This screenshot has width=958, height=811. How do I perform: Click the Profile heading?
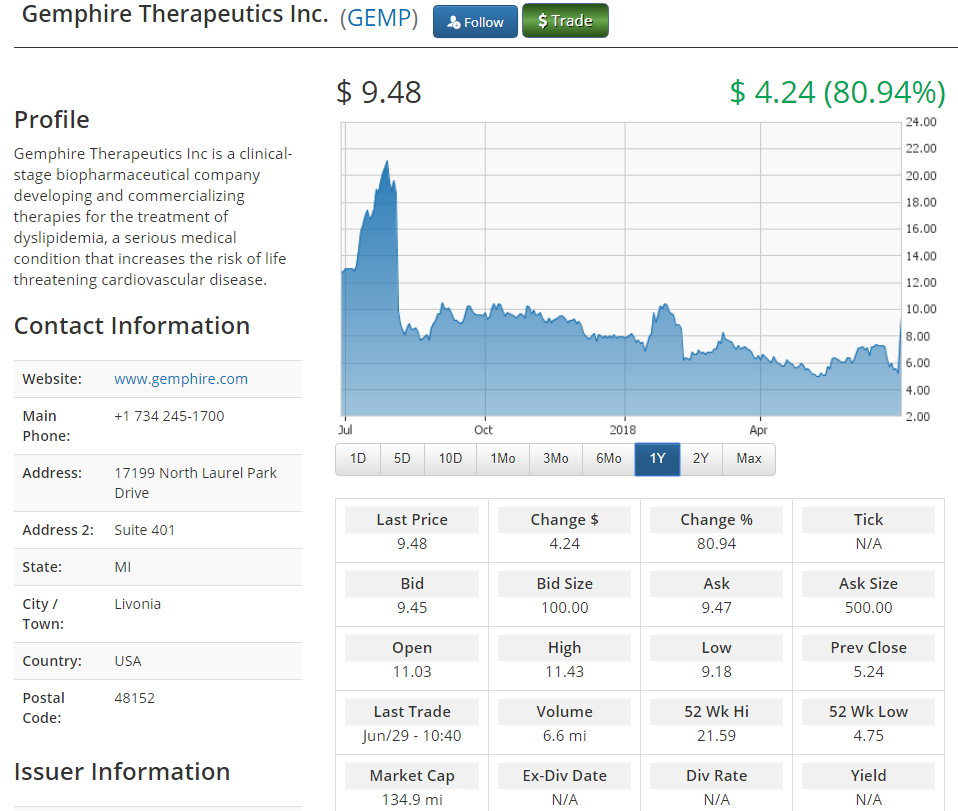tap(52, 120)
